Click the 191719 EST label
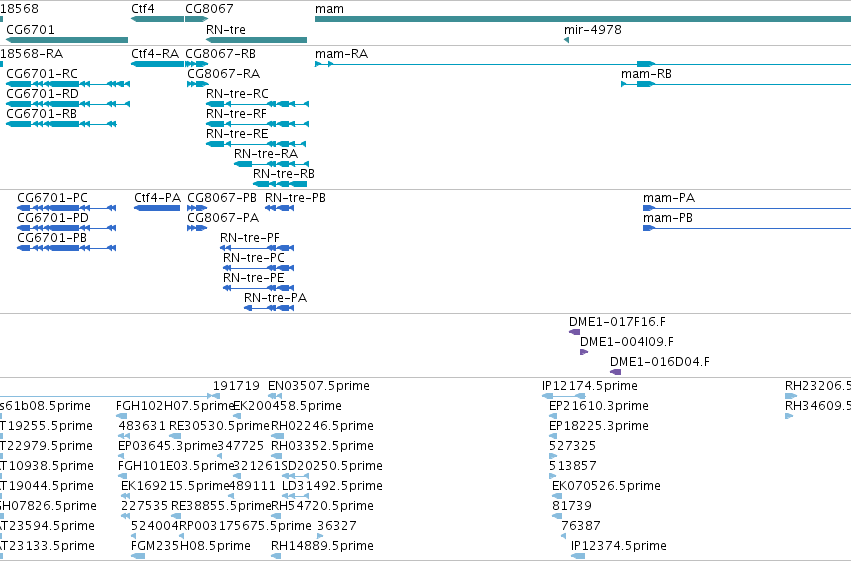Viewport: 851px width, 561px height. coord(236,386)
